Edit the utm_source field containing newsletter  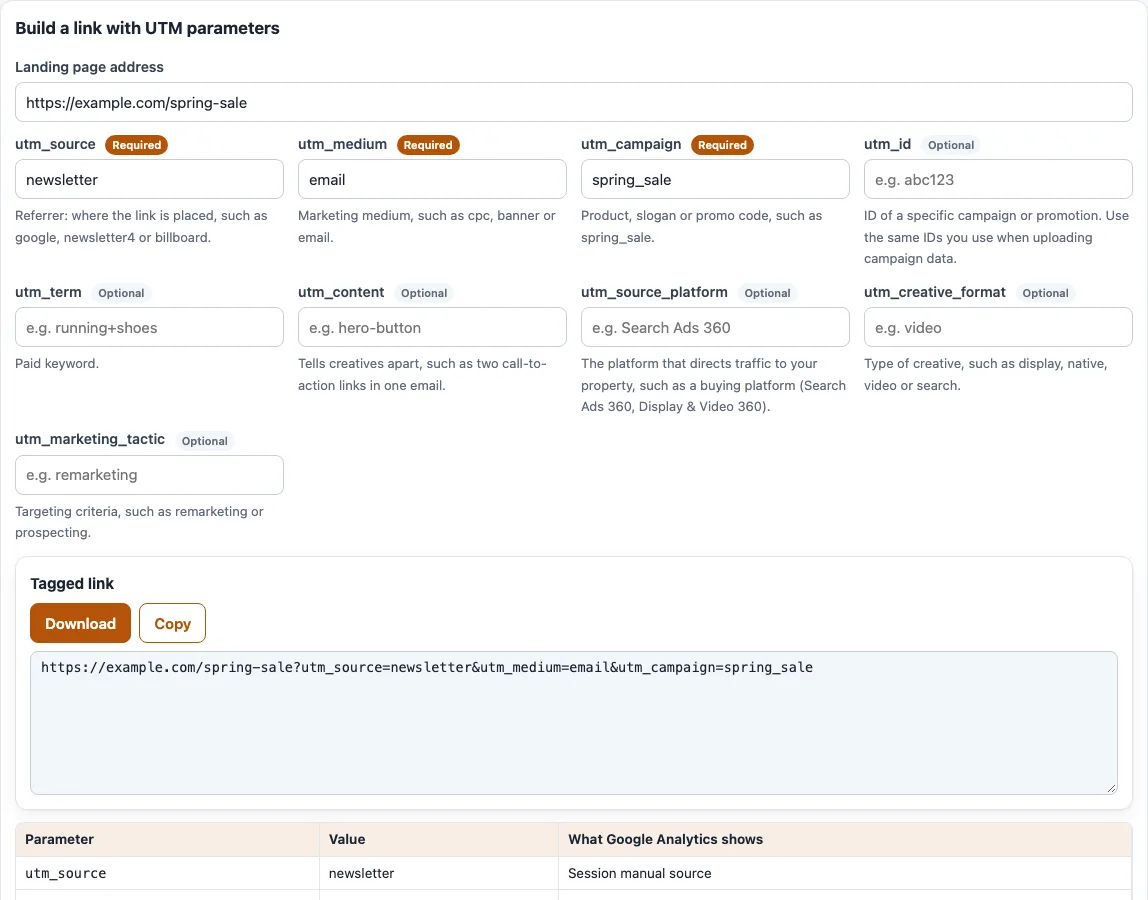(x=149, y=179)
